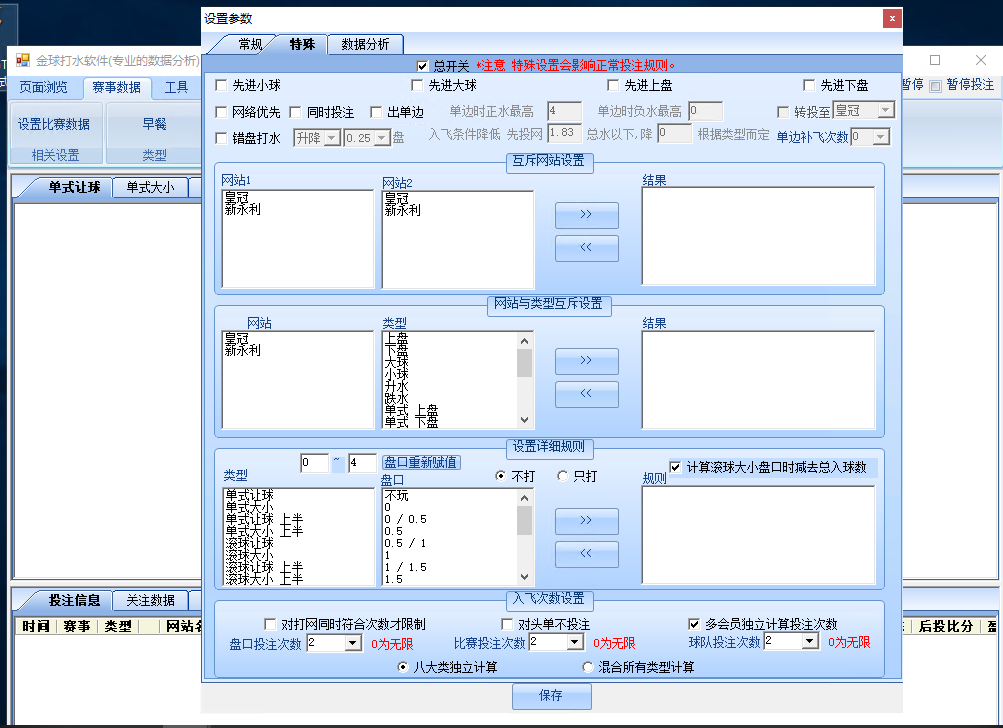Select 不玩 in the 盘口 list
This screenshot has width=1003, height=728.
(396, 495)
